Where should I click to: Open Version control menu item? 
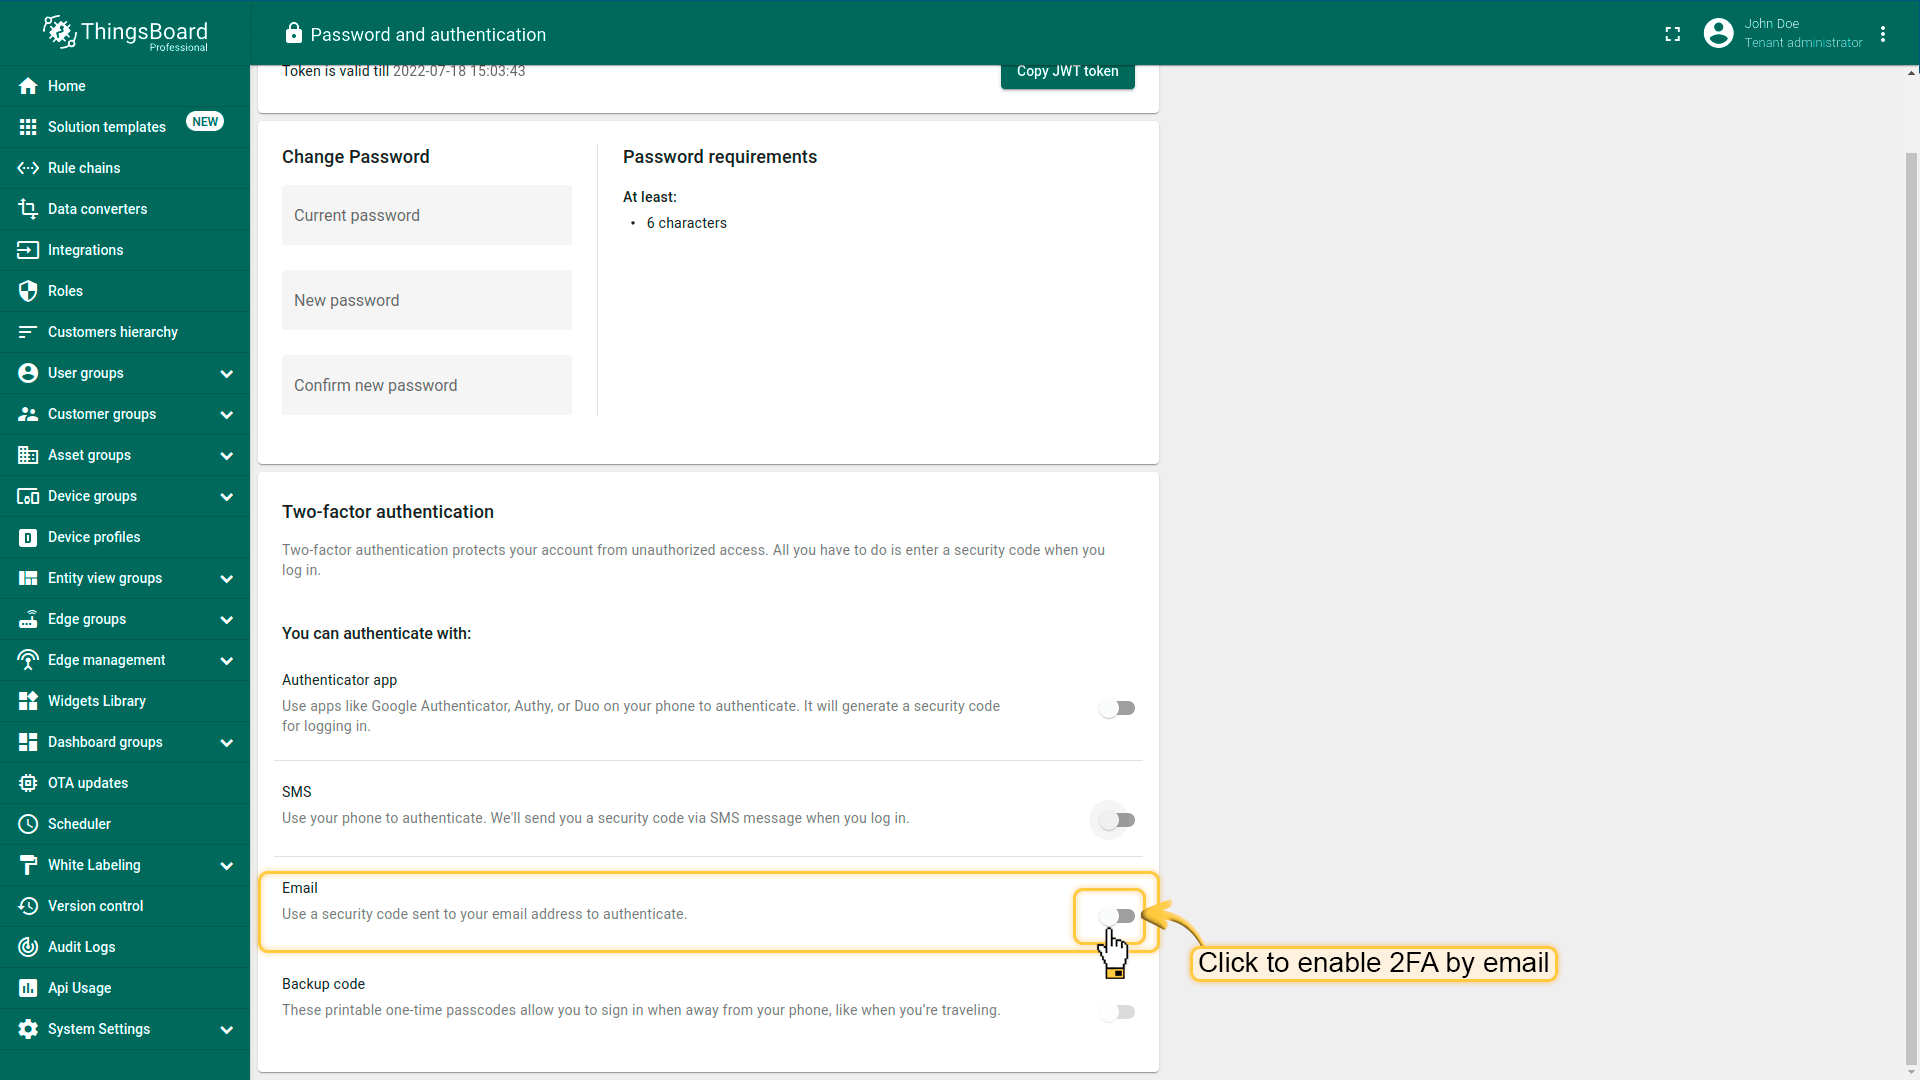tap(125, 906)
